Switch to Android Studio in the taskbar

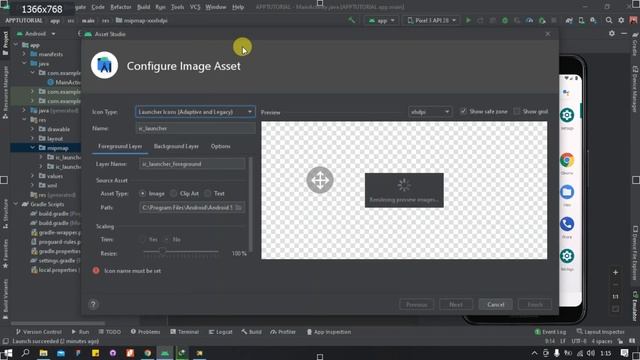165,353
